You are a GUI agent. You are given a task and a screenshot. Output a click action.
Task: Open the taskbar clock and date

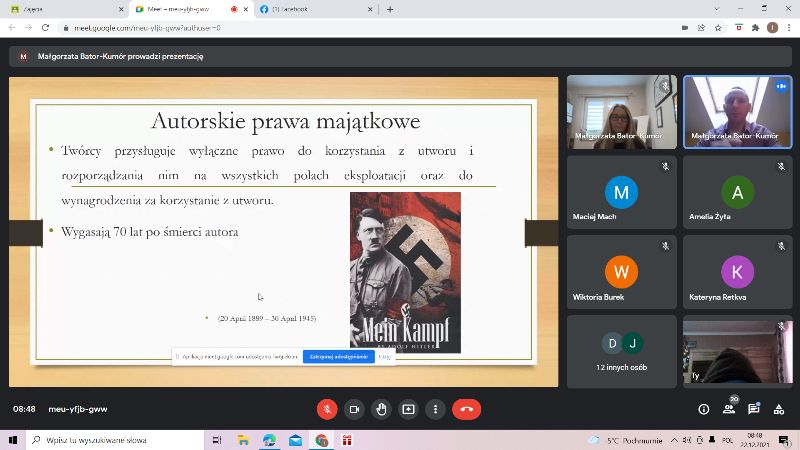[755, 440]
